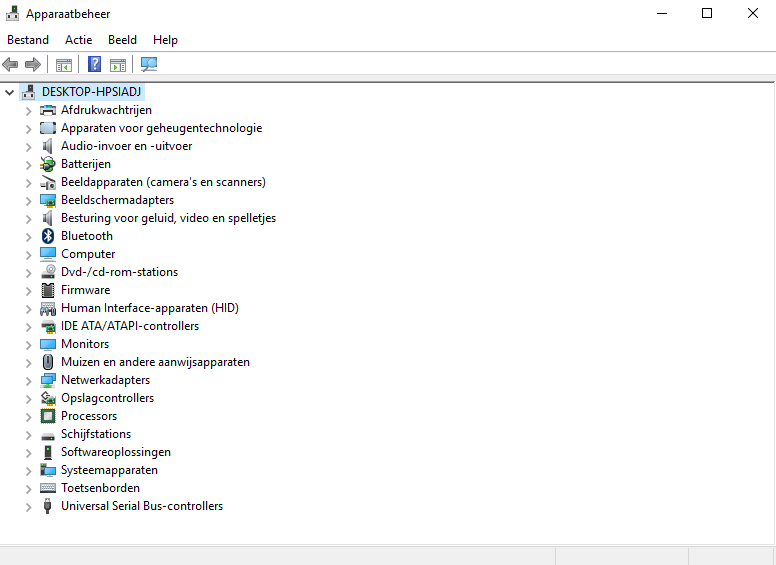Open the Actie menu
Screen dimensions: 776x565
pyautogui.click(x=79, y=40)
